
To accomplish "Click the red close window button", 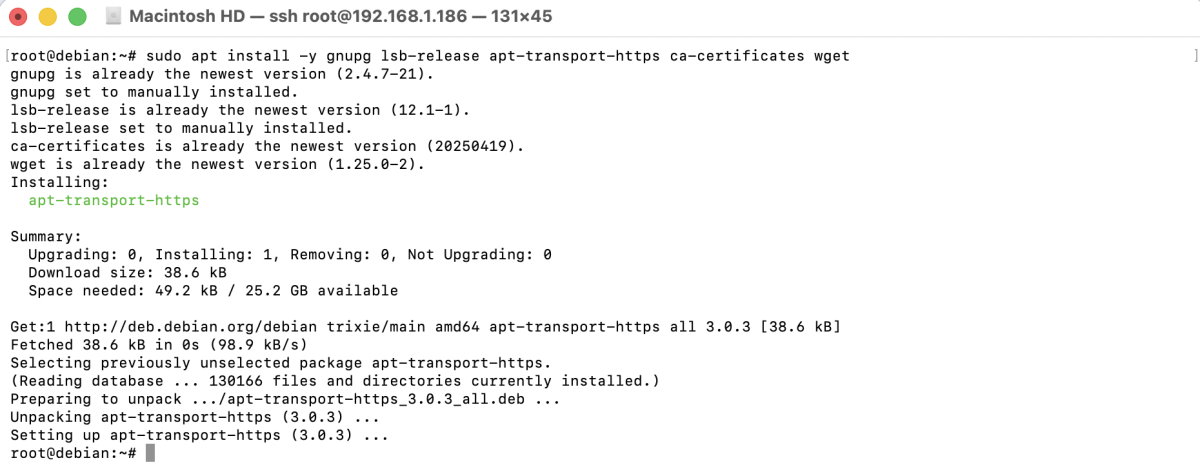I will coord(19,17).
